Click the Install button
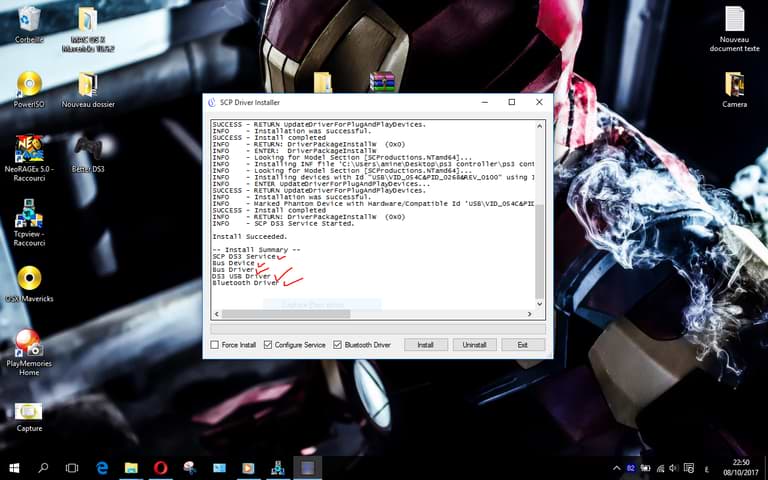The height and width of the screenshot is (480, 768). (426, 345)
